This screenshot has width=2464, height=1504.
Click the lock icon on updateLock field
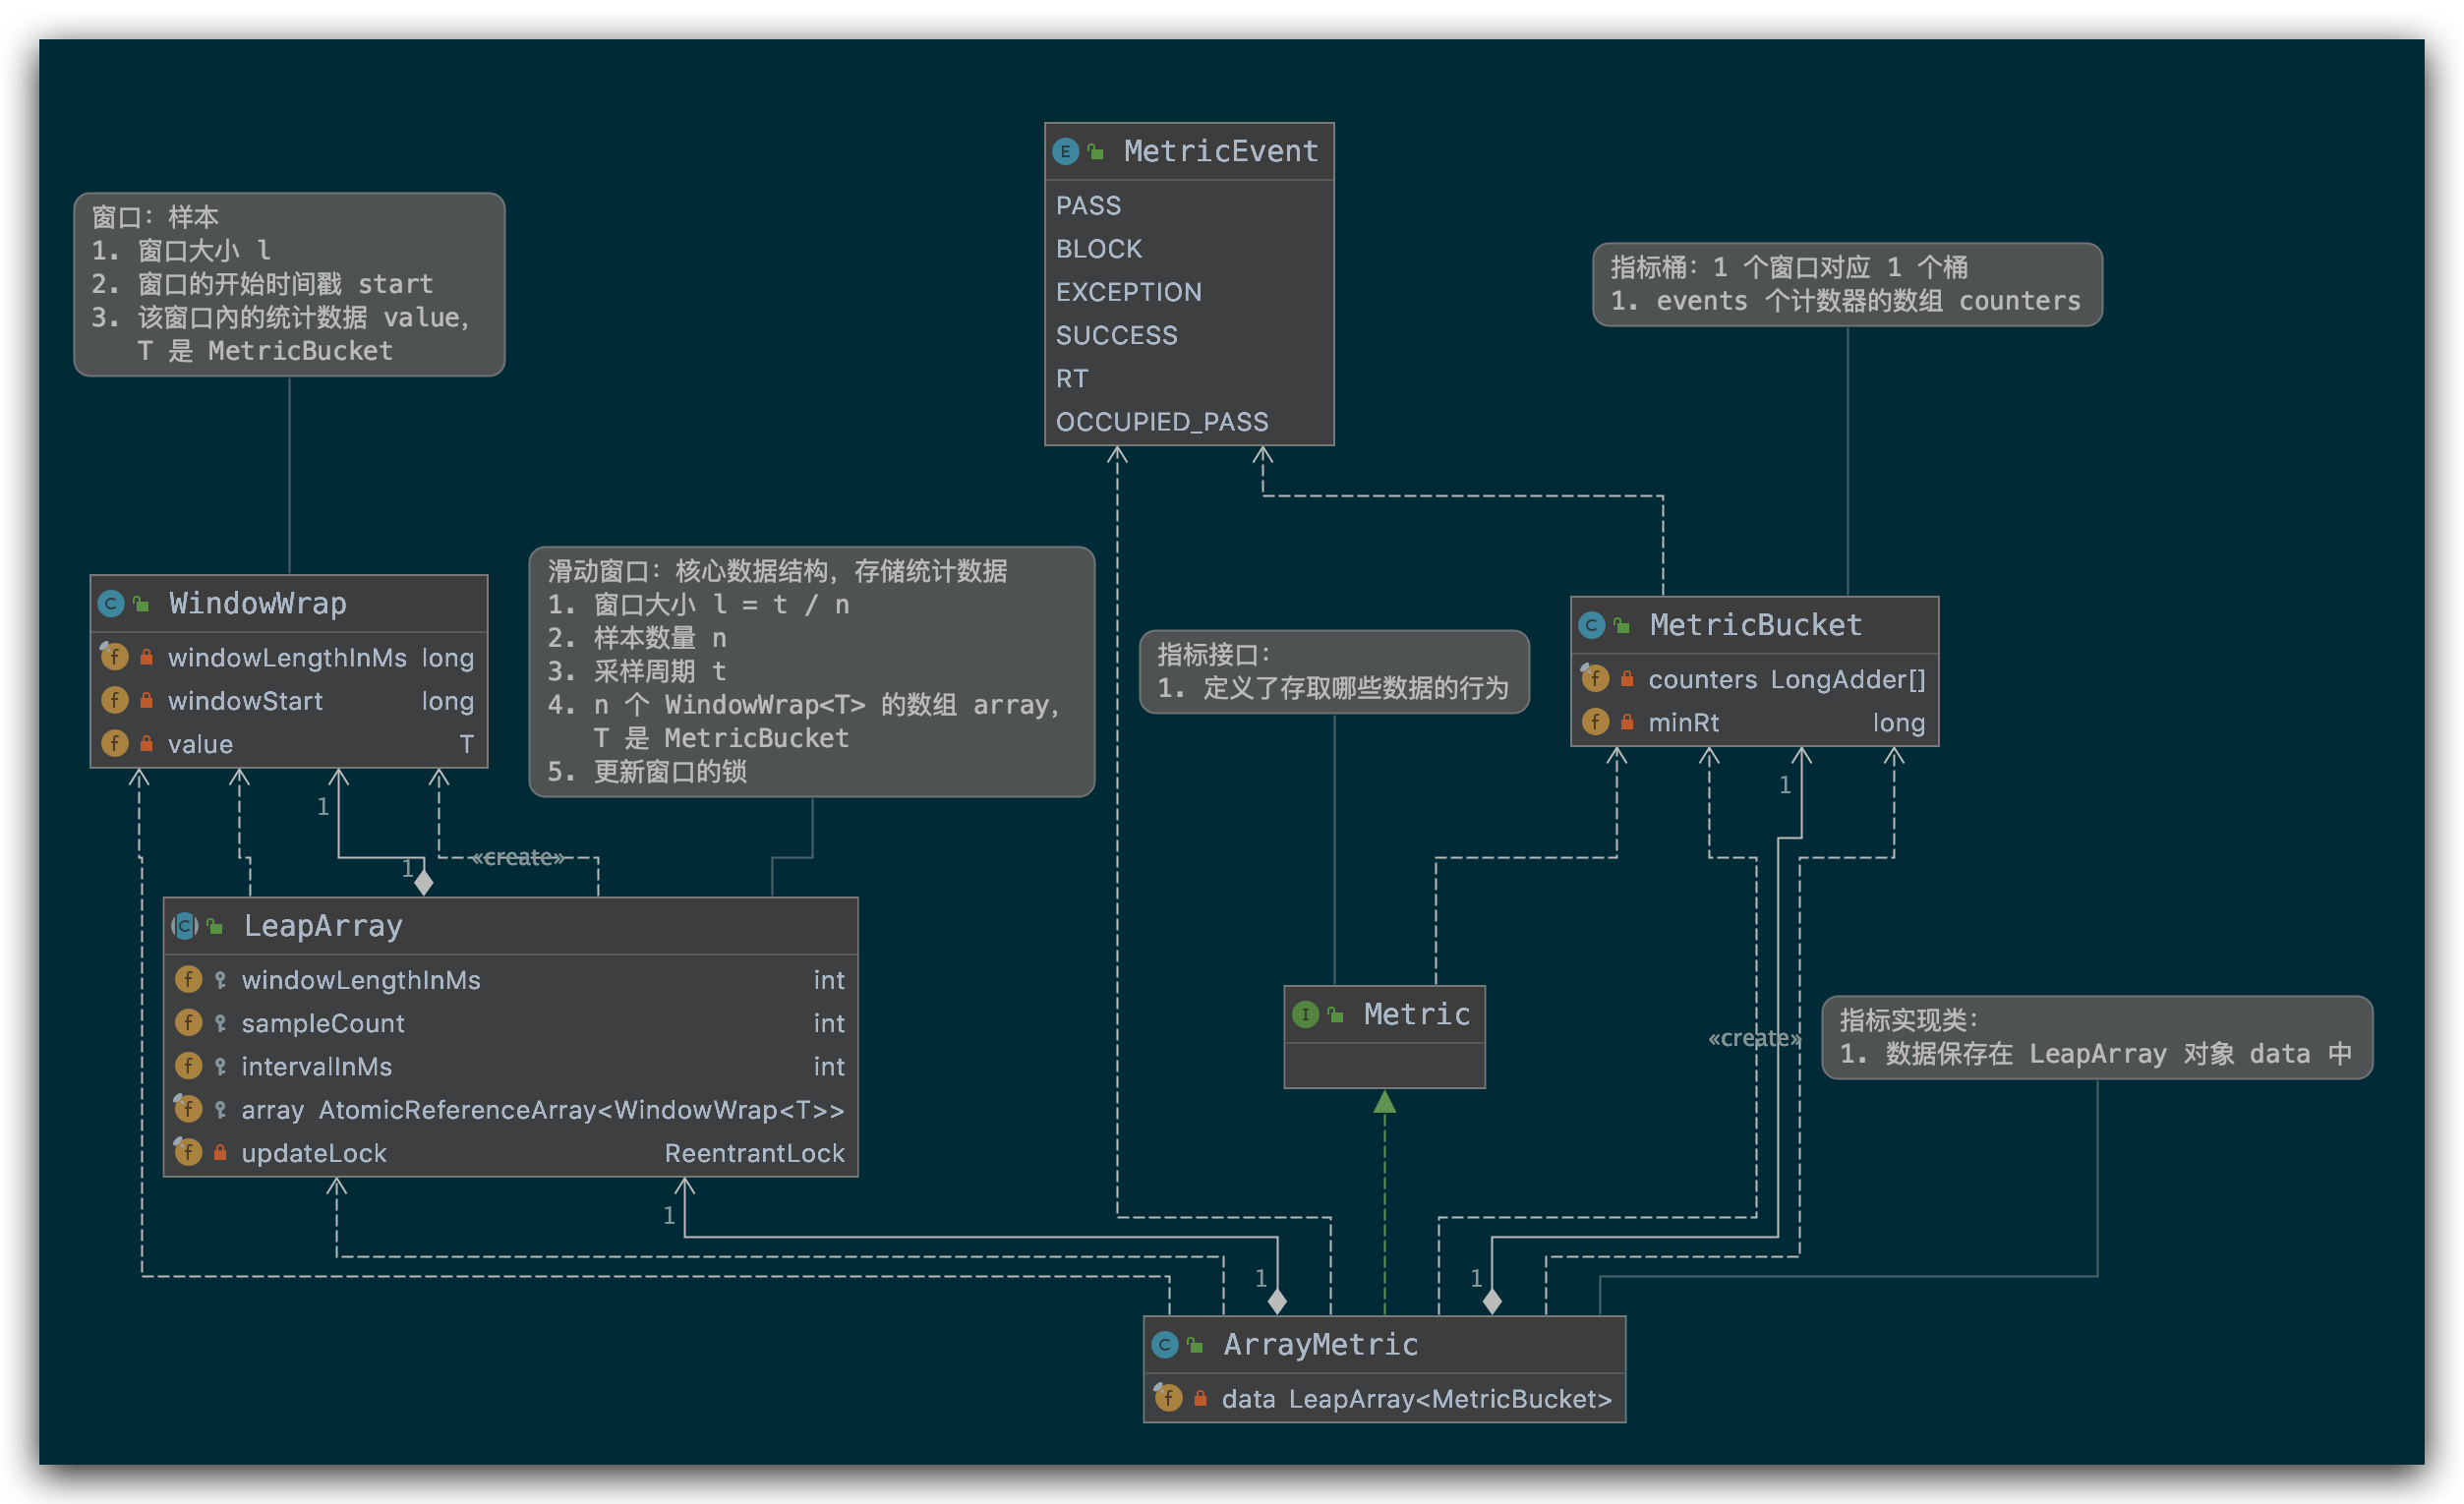[x=220, y=1153]
